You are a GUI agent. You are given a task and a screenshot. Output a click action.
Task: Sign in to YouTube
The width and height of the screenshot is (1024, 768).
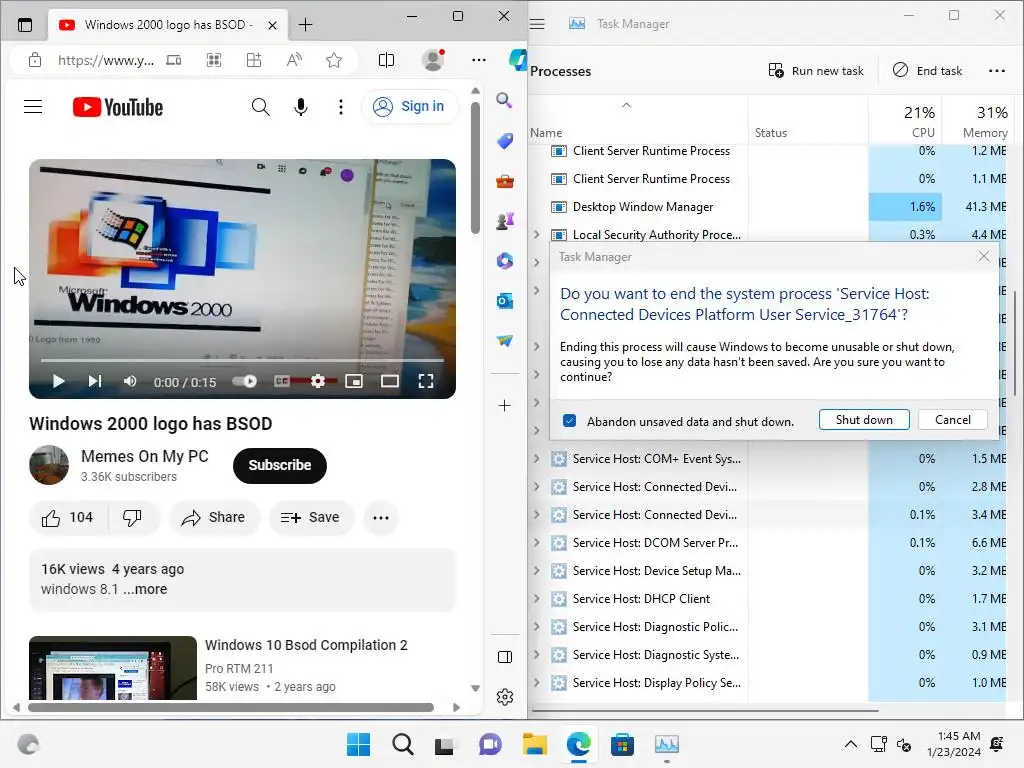coord(409,106)
